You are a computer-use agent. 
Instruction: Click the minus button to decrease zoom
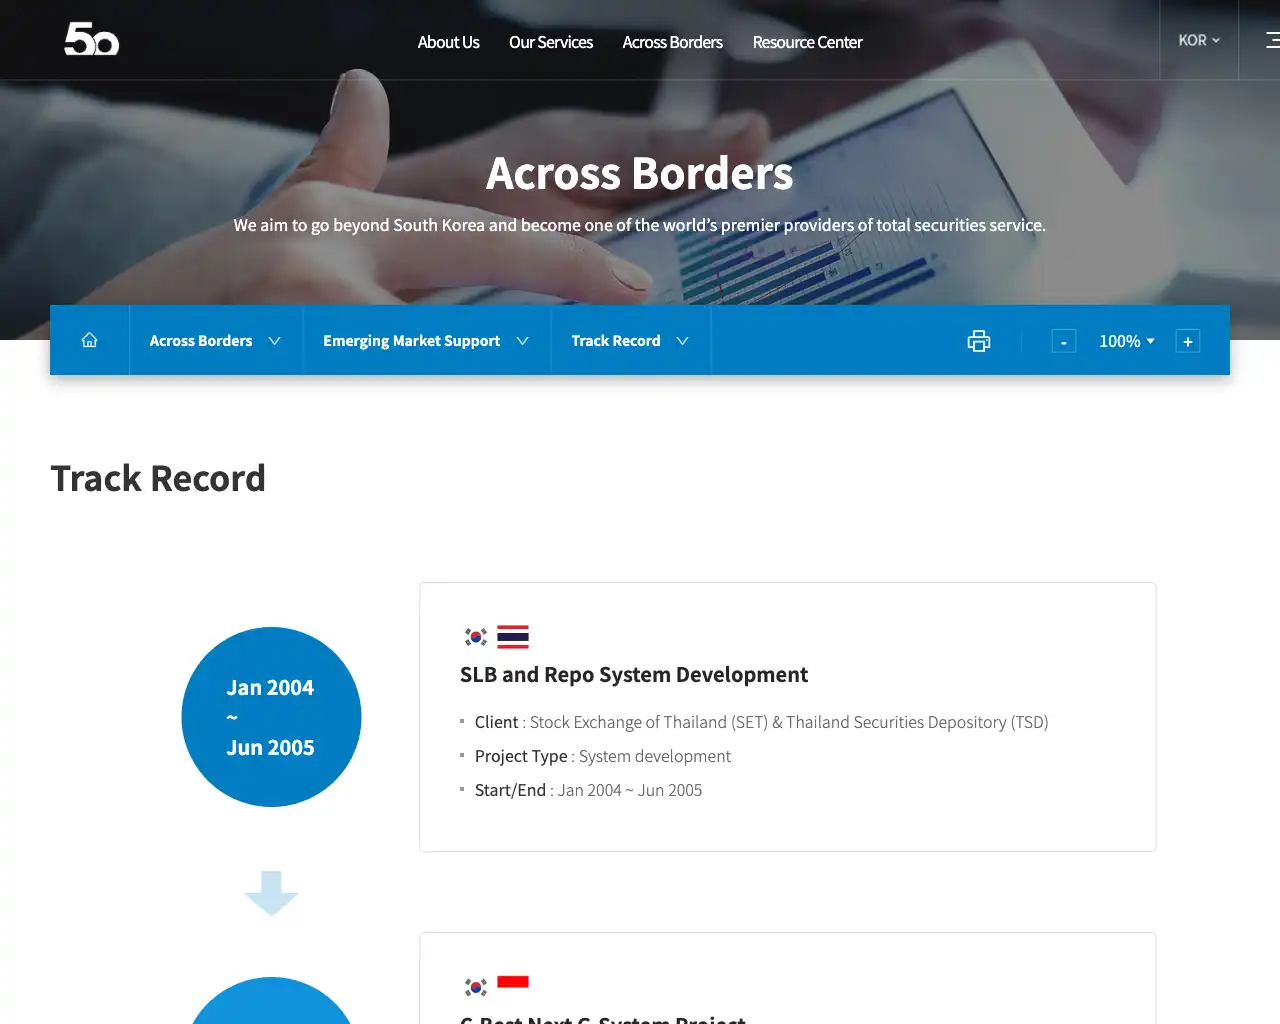point(1063,341)
